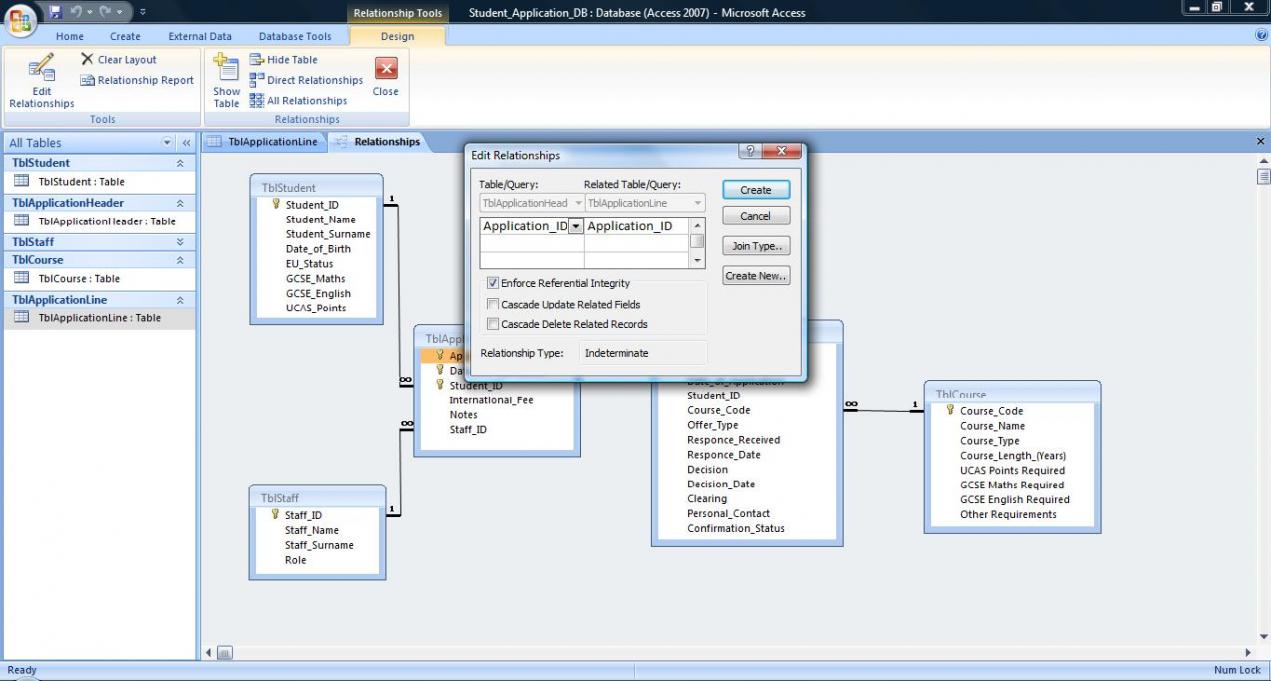Viewport: 1271px width, 681px height.
Task: Collapse the navigation pane with shutter button
Action: tap(186, 143)
